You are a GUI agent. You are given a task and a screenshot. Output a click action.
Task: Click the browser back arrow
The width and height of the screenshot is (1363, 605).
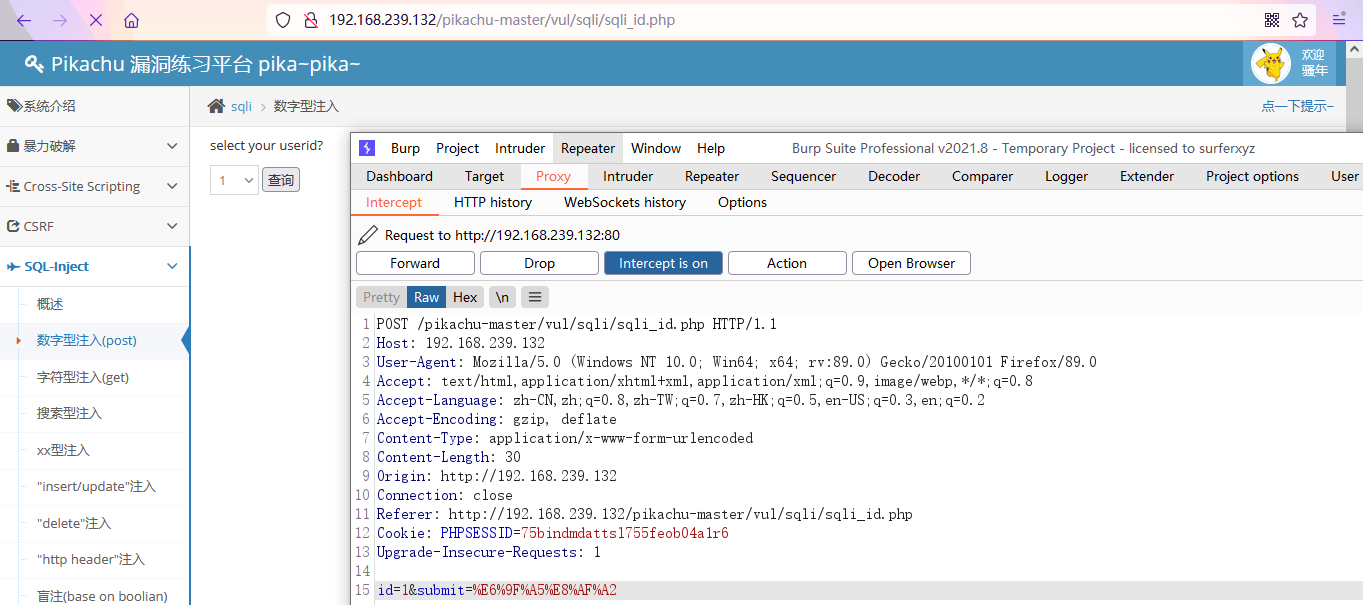click(24, 20)
